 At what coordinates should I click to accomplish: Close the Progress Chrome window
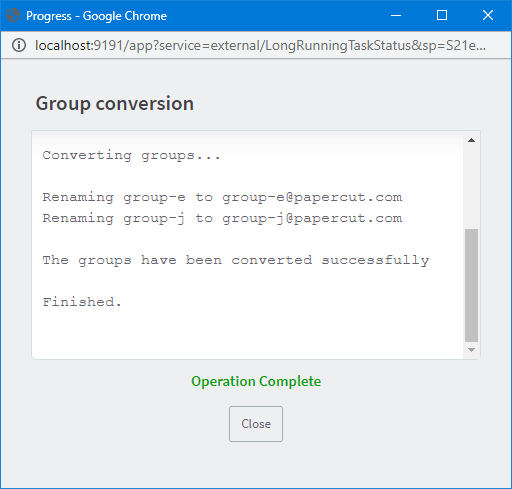coord(488,15)
